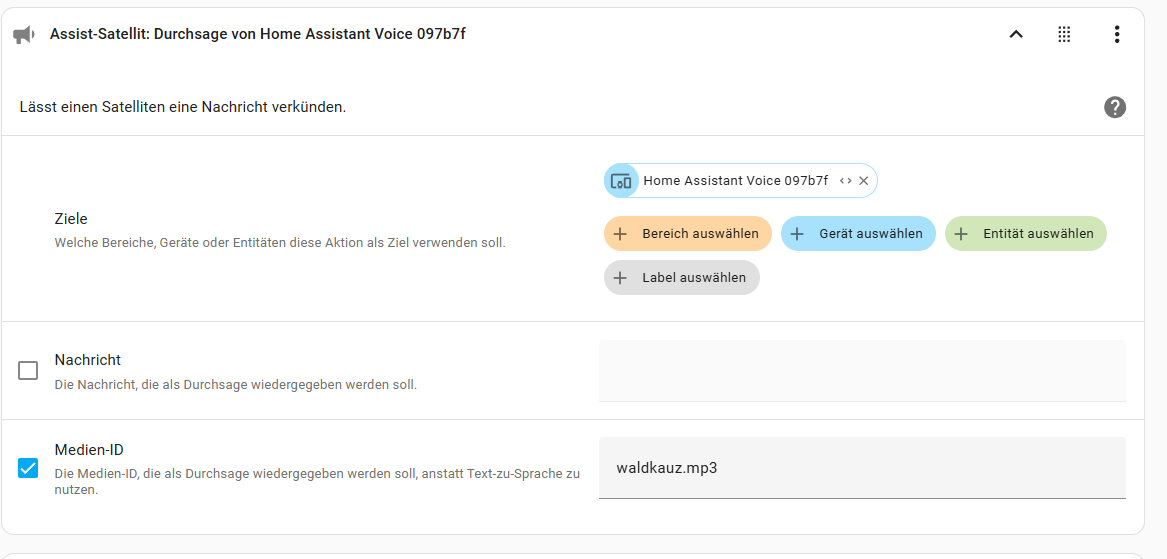Image resolution: width=1167 pixels, height=559 pixels.
Task: Enable the Nachricht checkbox
Action: click(28, 371)
